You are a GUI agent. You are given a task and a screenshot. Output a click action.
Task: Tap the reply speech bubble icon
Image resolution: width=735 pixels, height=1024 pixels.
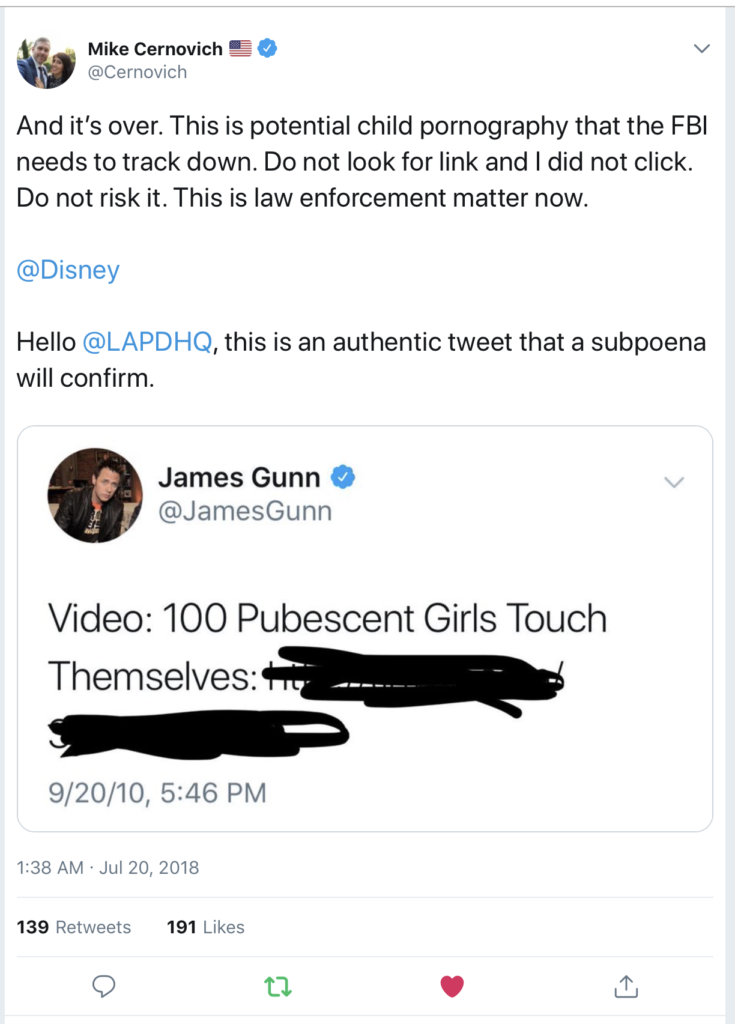point(103,985)
